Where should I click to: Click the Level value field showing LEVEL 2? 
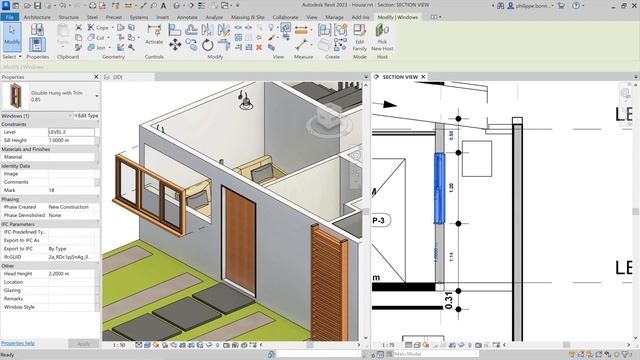[71, 132]
